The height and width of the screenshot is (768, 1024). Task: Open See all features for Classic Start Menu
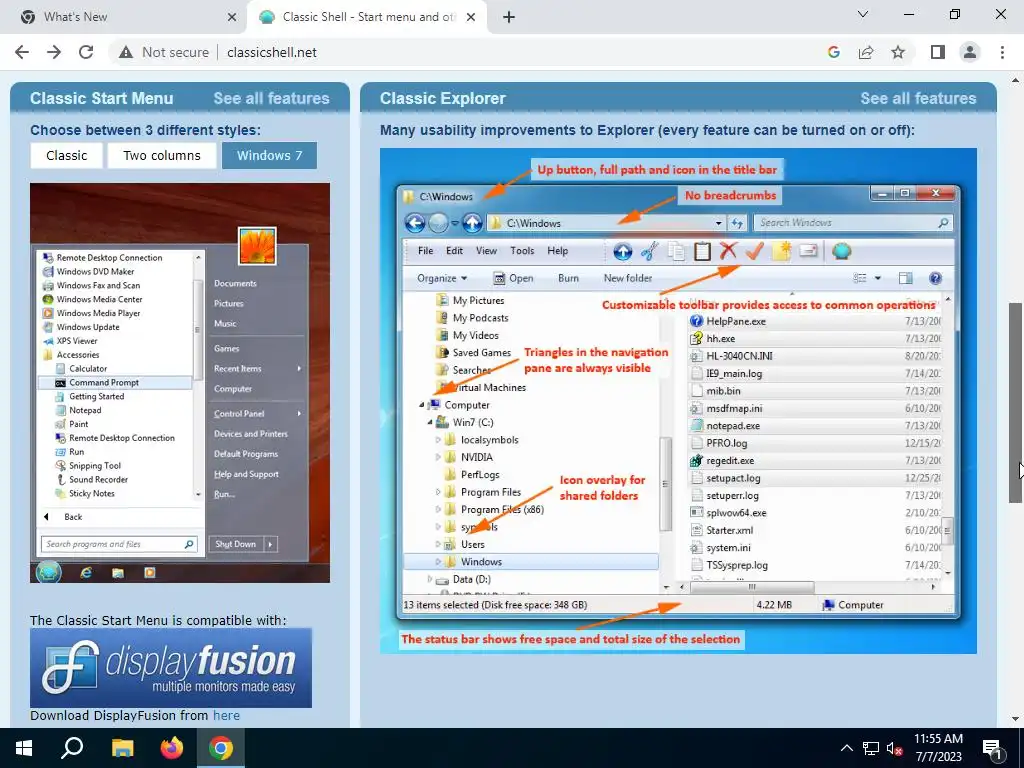272,99
